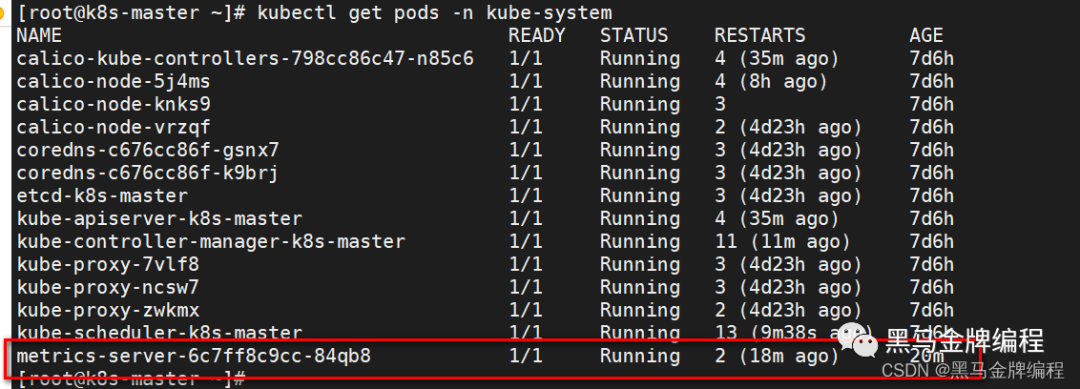
Task: Click the AGE column header
Action: (x=926, y=35)
